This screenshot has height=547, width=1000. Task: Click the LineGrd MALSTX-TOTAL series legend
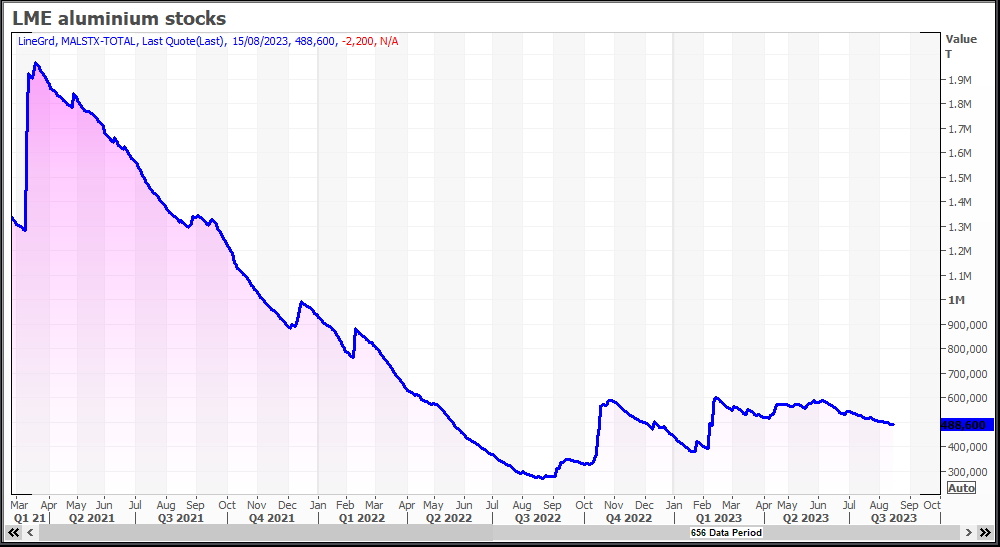[122, 40]
